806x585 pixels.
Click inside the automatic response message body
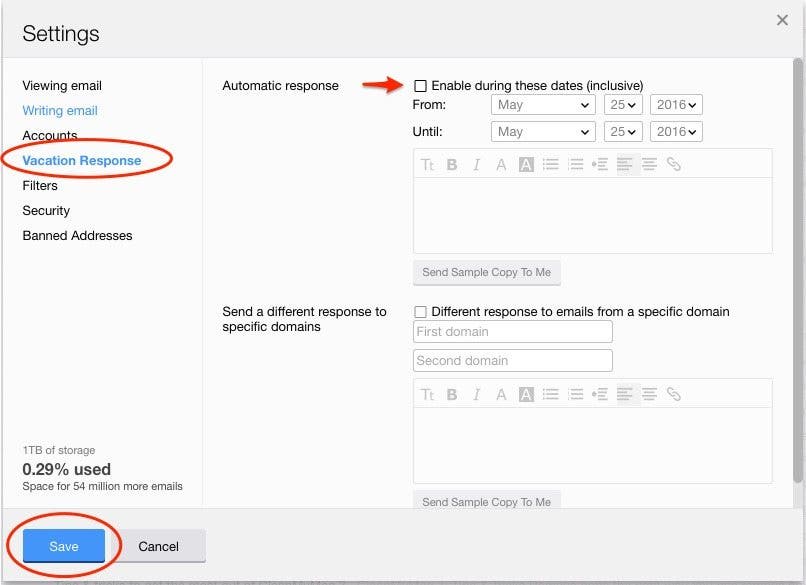click(593, 215)
